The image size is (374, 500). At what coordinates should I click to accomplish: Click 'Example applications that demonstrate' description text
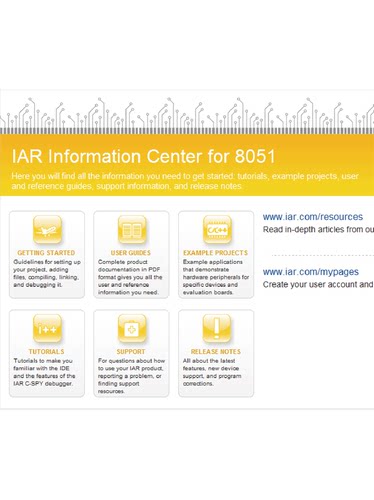[x=216, y=277]
